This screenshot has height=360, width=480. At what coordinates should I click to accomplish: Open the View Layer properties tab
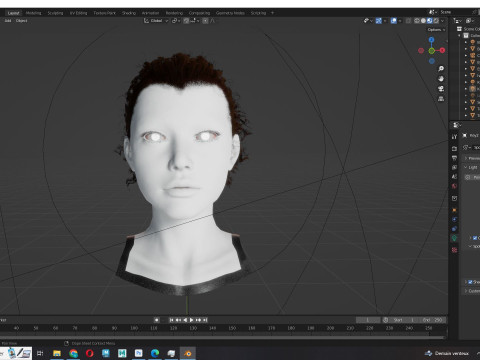tap(454, 167)
